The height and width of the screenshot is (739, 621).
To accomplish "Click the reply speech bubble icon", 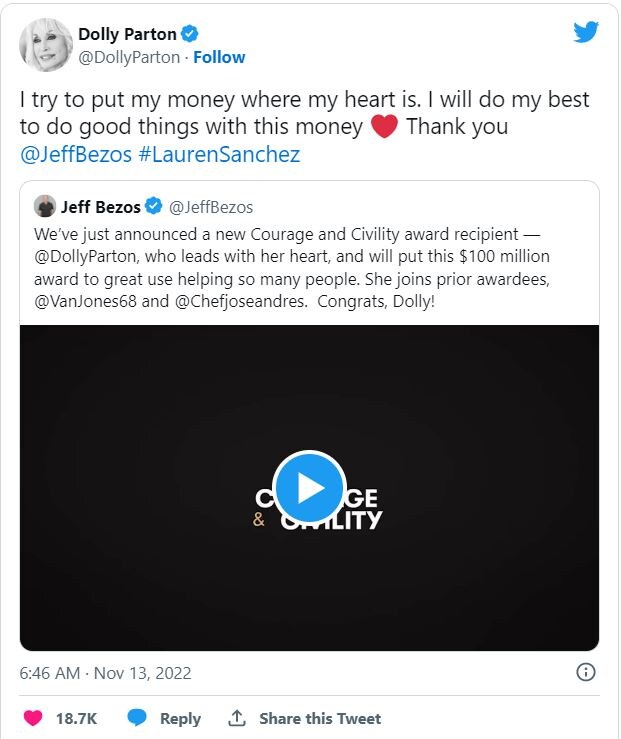I will coord(138,718).
